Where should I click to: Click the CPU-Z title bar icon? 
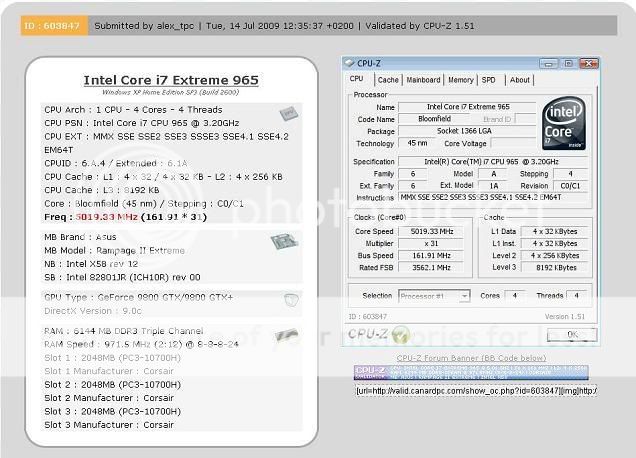349,63
